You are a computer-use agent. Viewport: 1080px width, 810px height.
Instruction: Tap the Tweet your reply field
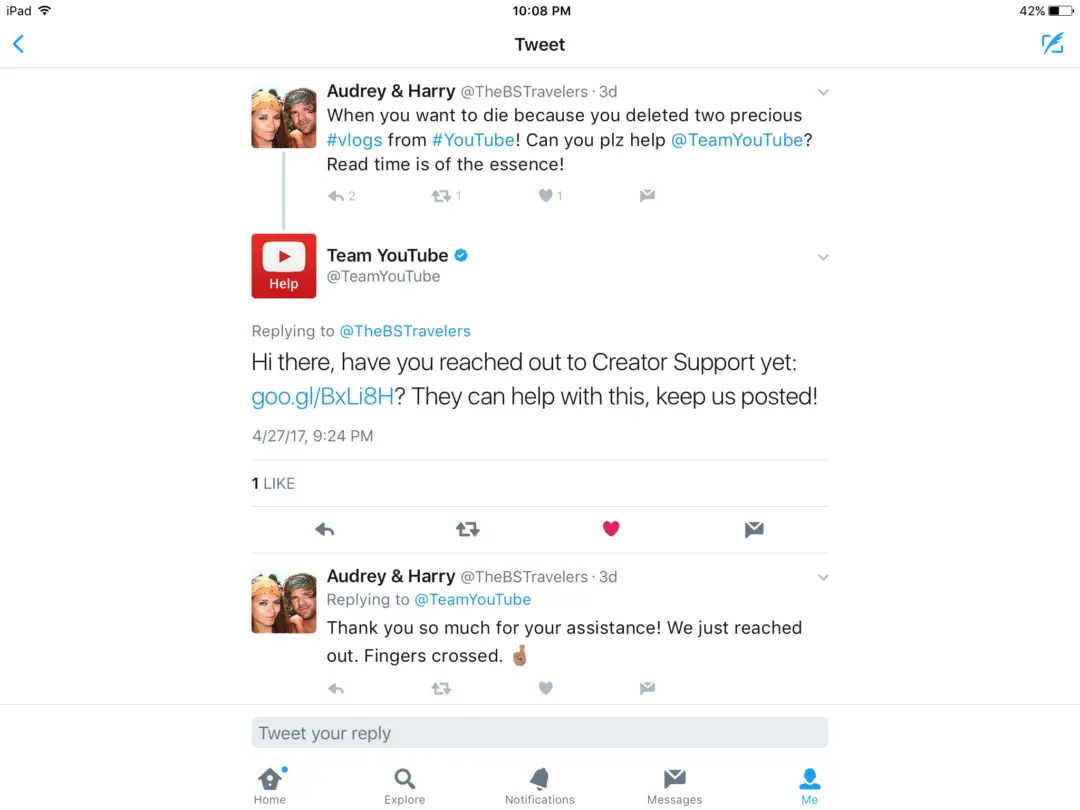539,733
